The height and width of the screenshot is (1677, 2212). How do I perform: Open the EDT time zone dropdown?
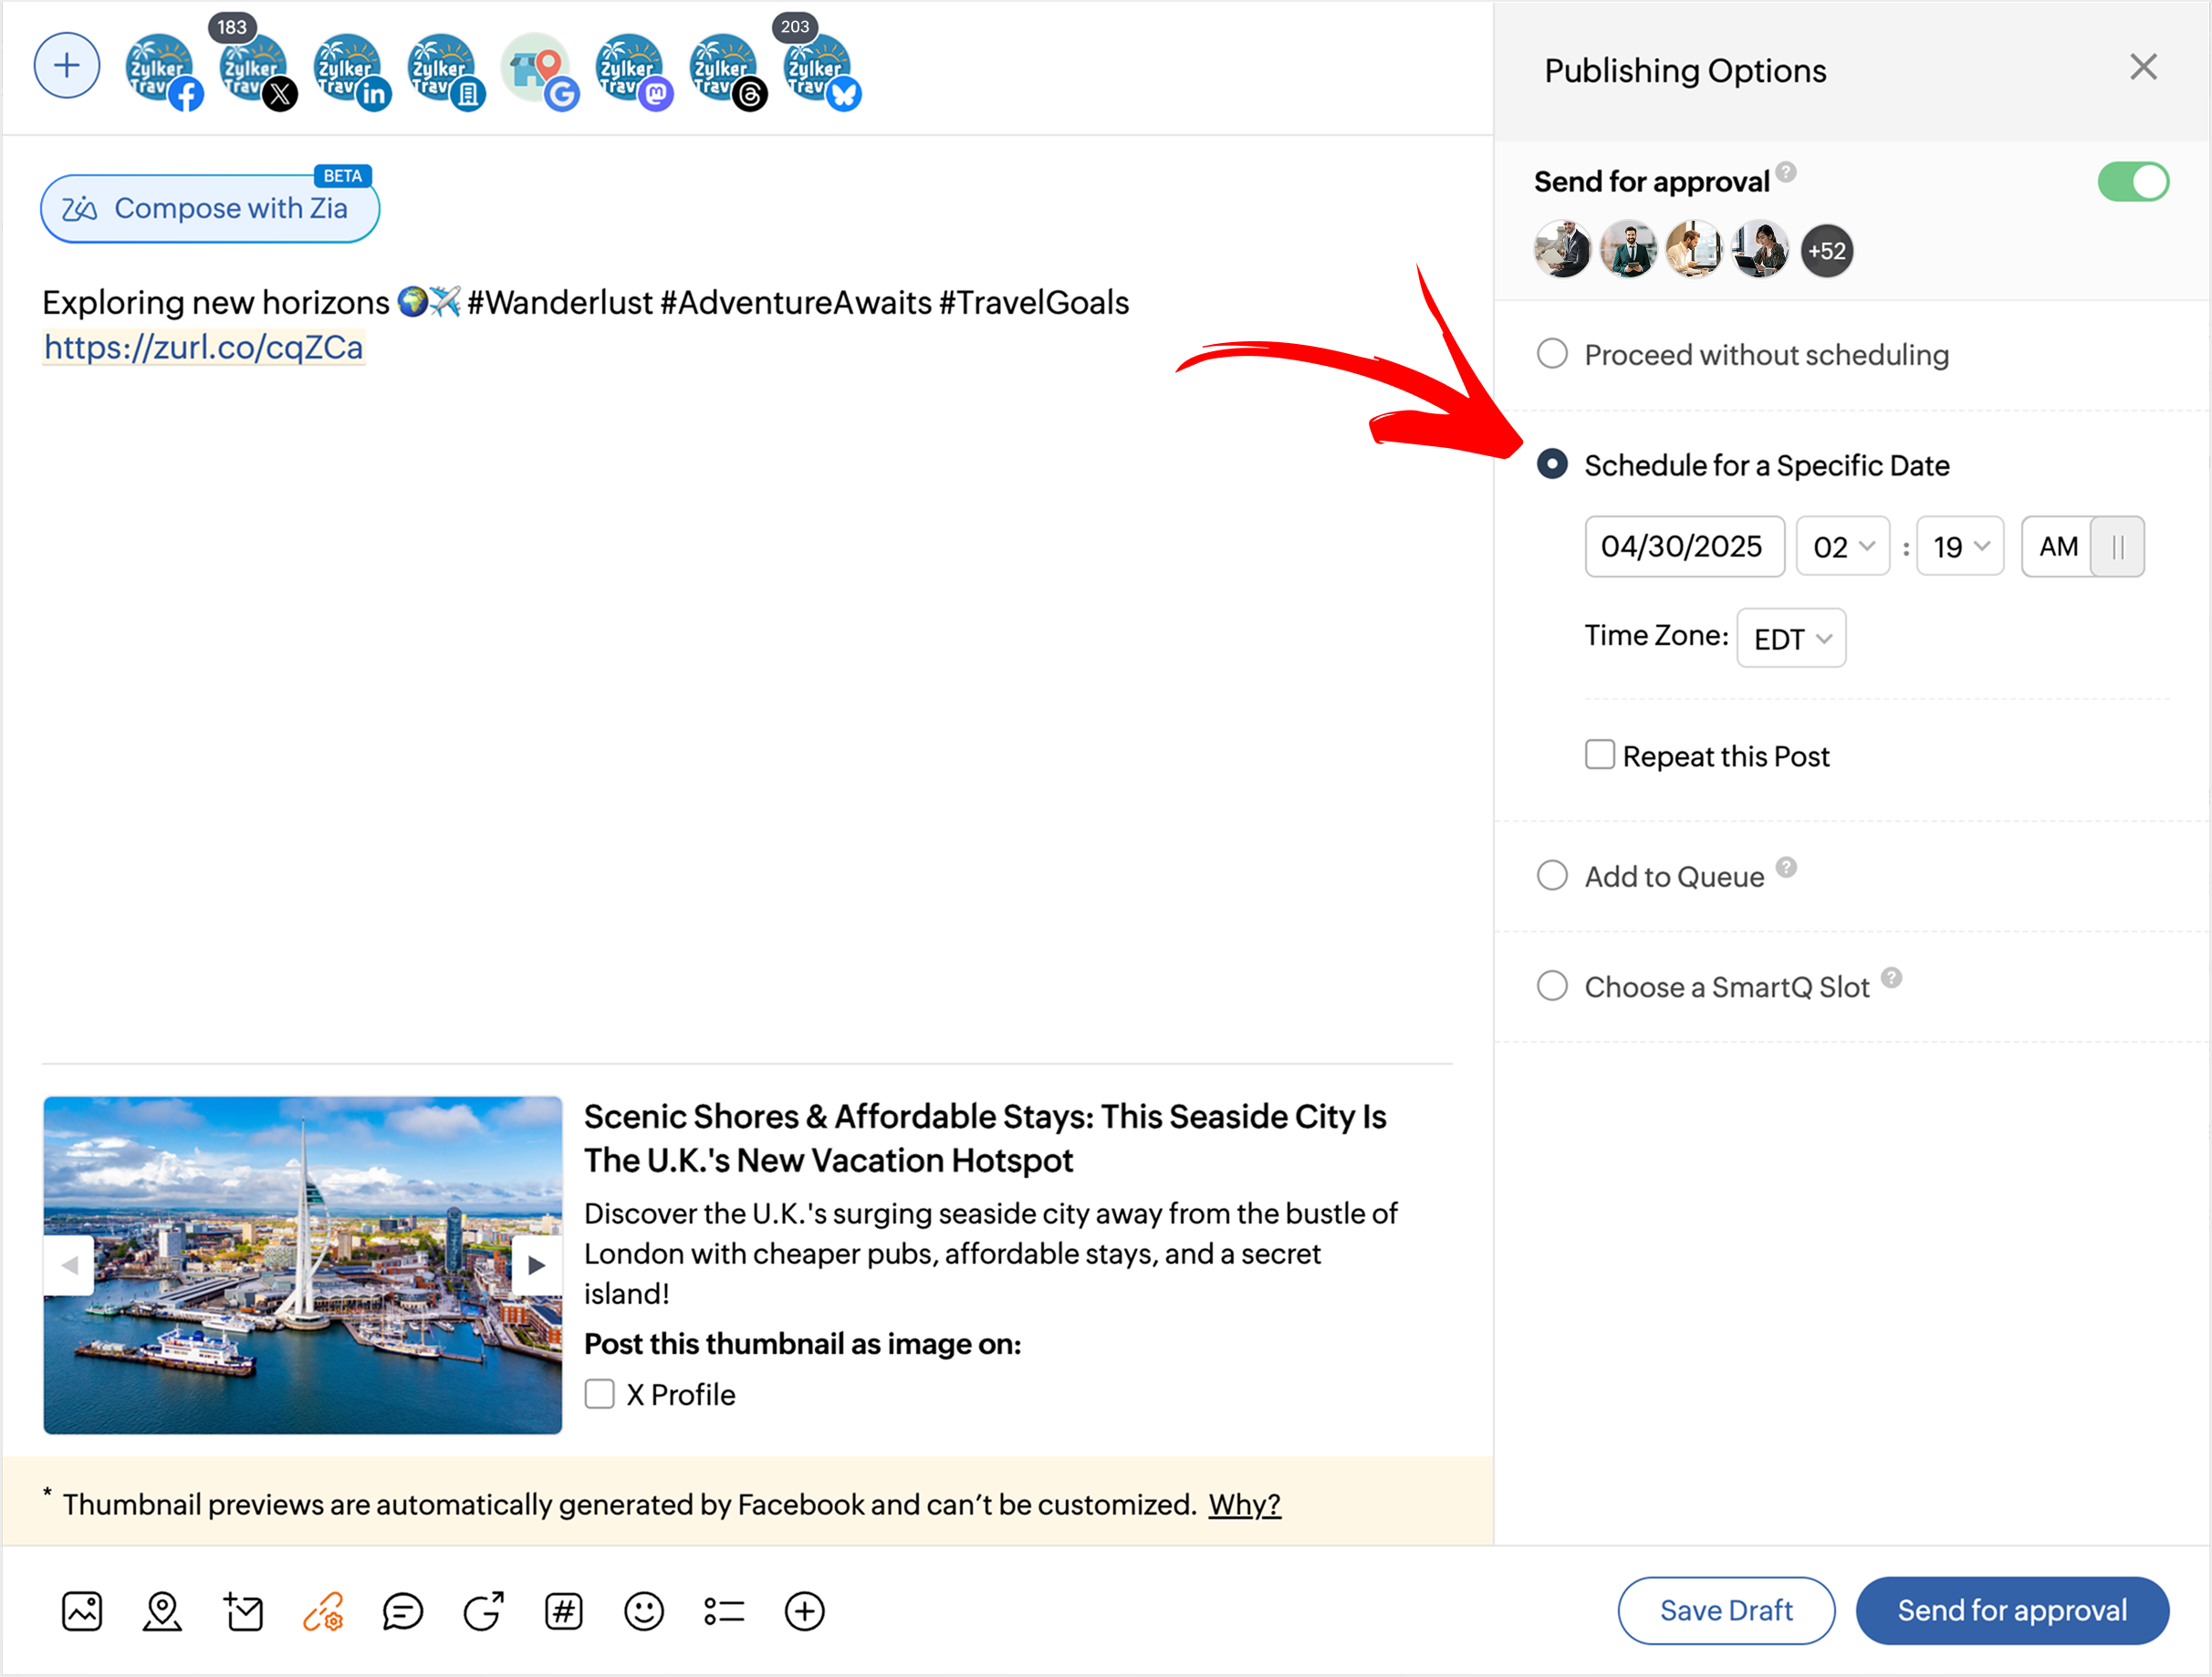1791,638
